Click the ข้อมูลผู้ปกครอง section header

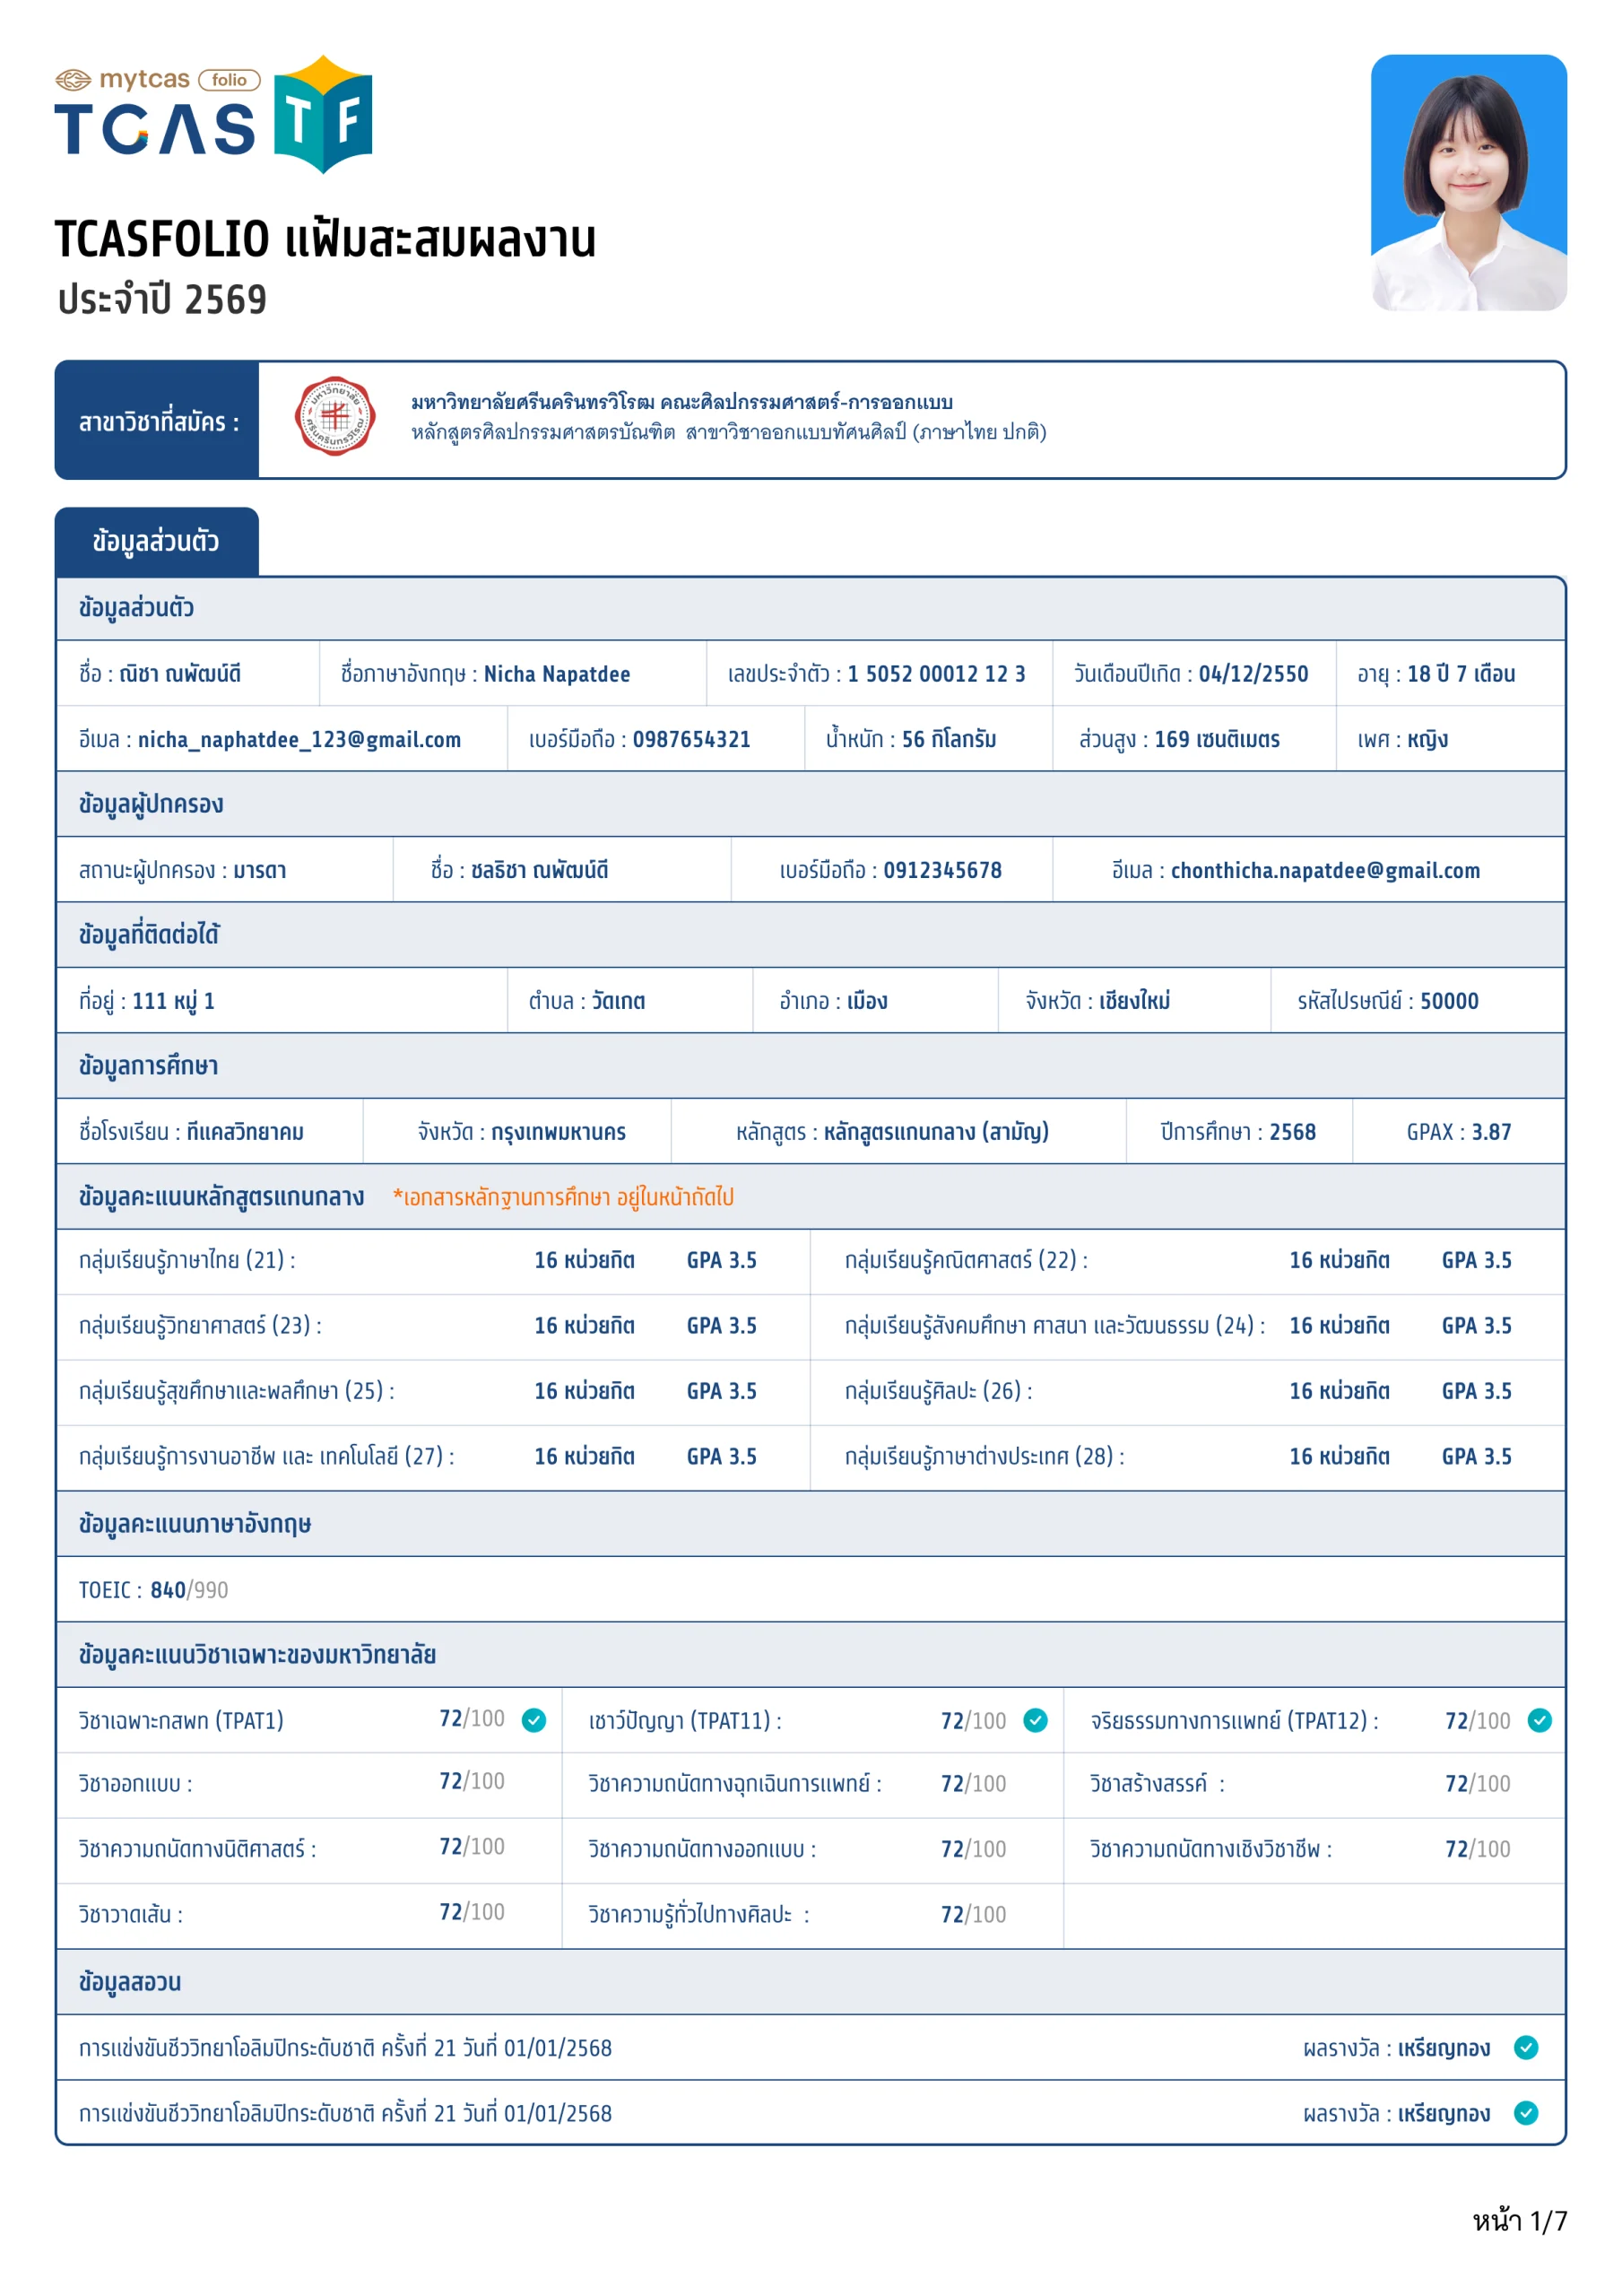point(151,804)
